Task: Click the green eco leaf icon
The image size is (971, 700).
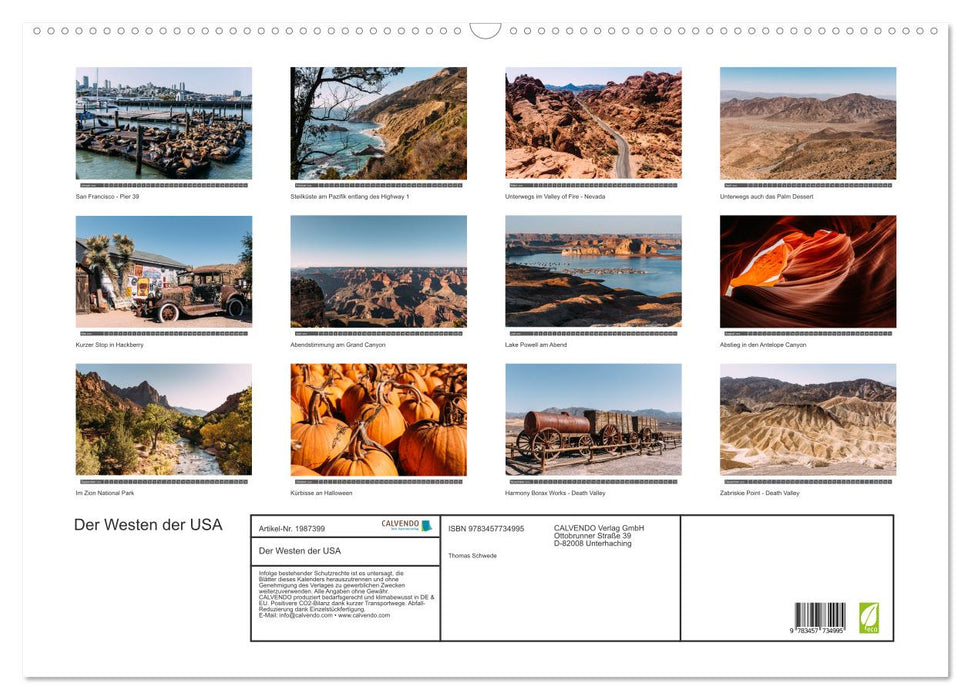Action: [x=869, y=616]
